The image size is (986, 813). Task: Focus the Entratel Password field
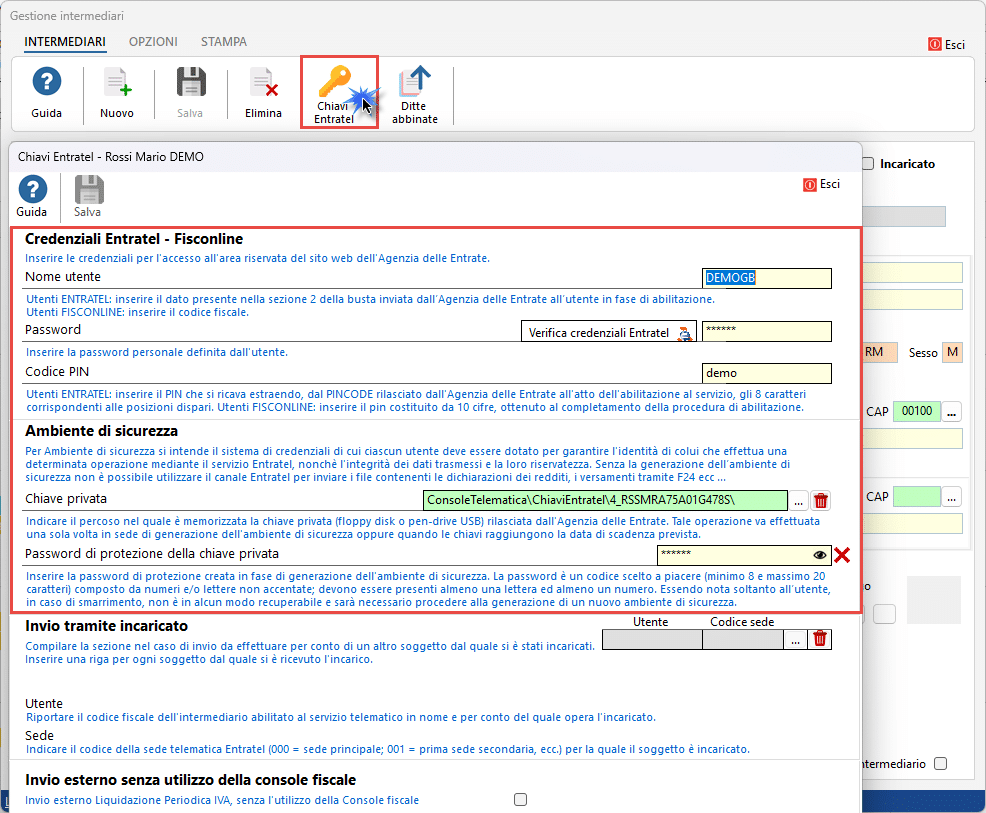coord(767,331)
